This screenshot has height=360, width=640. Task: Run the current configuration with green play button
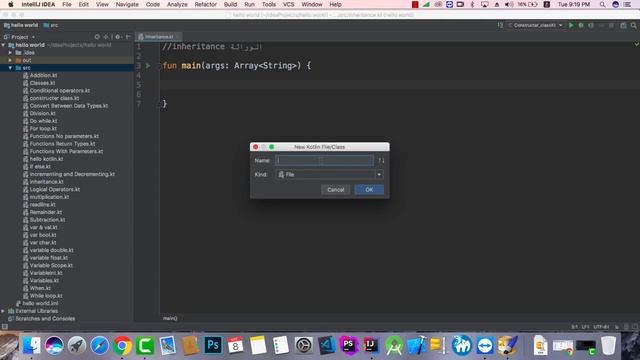571,25
